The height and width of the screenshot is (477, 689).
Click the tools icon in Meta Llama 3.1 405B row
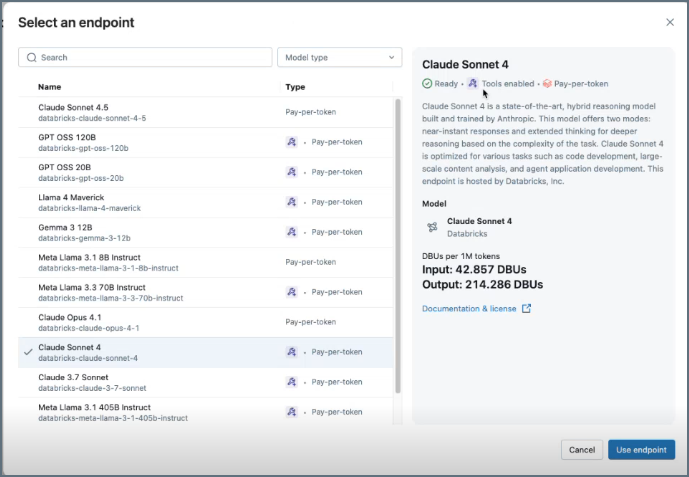tap(292, 412)
